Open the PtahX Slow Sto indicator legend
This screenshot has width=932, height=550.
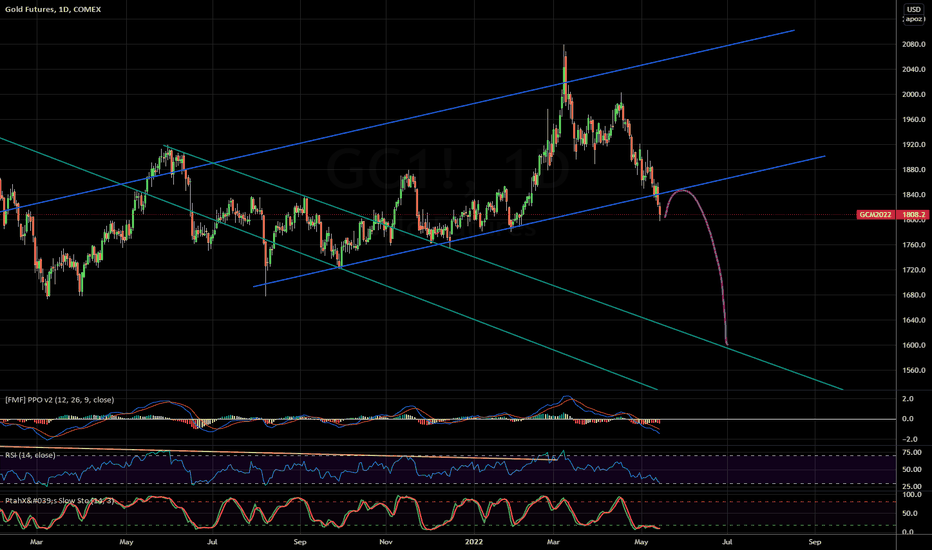[59, 501]
